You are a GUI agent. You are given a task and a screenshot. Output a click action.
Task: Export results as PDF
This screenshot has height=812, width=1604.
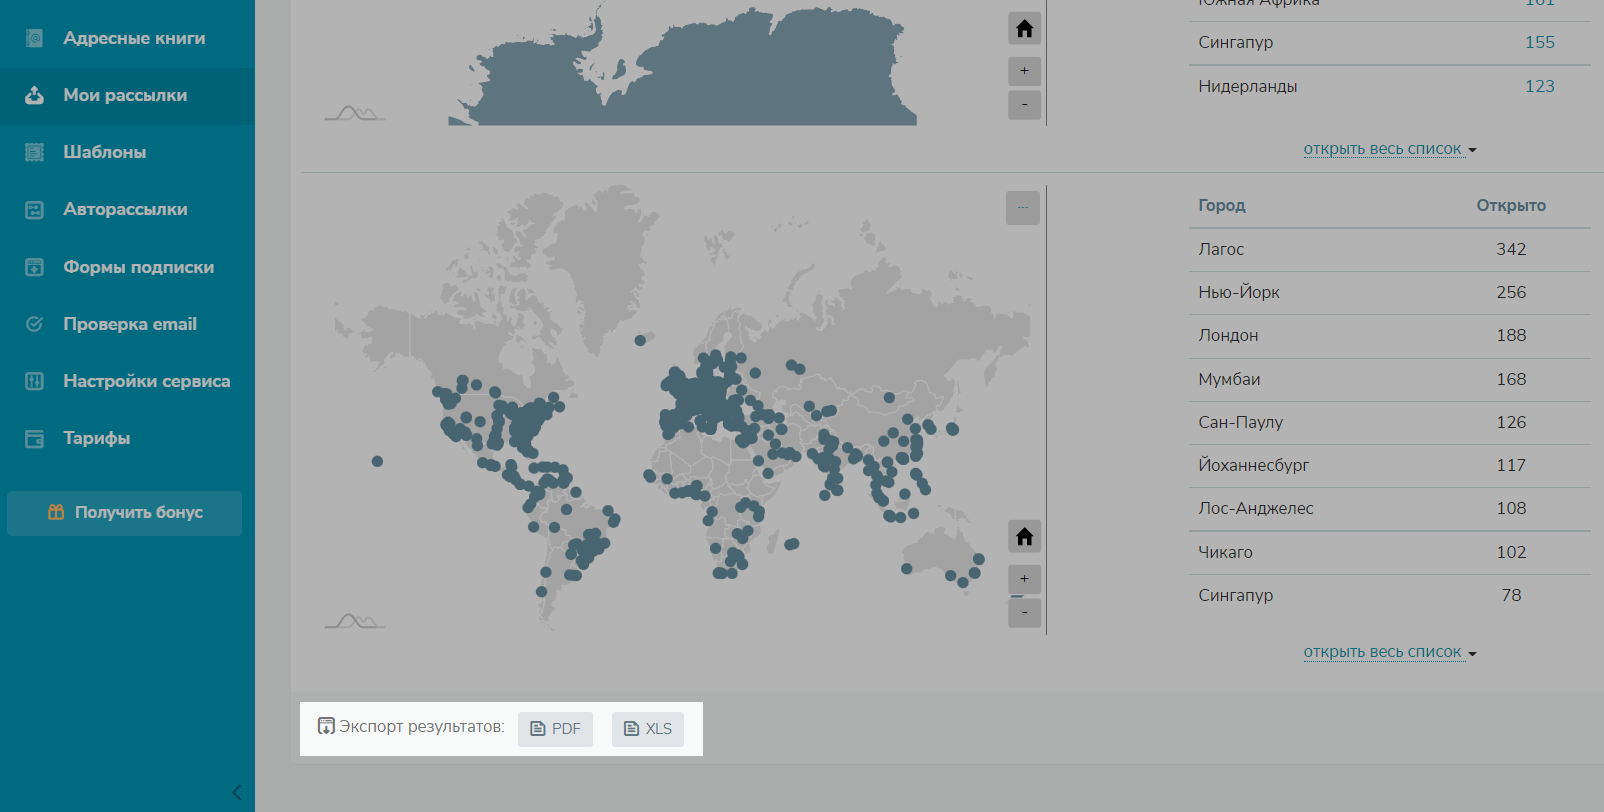pyautogui.click(x=555, y=729)
